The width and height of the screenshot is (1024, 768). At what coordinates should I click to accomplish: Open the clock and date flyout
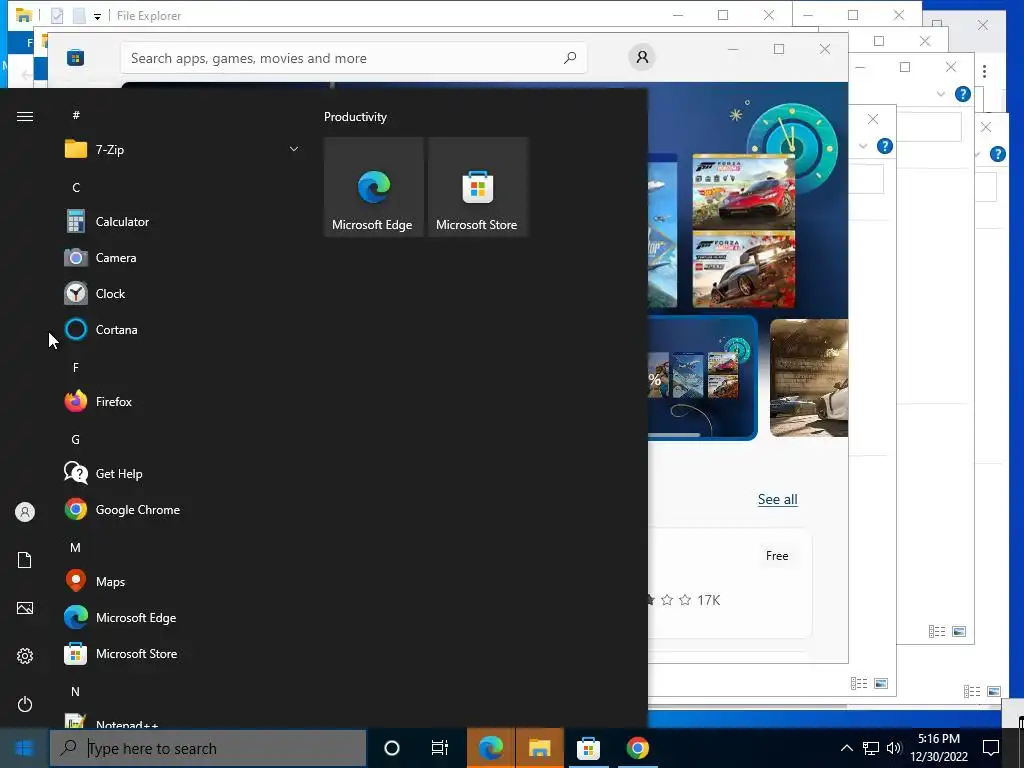coord(939,748)
